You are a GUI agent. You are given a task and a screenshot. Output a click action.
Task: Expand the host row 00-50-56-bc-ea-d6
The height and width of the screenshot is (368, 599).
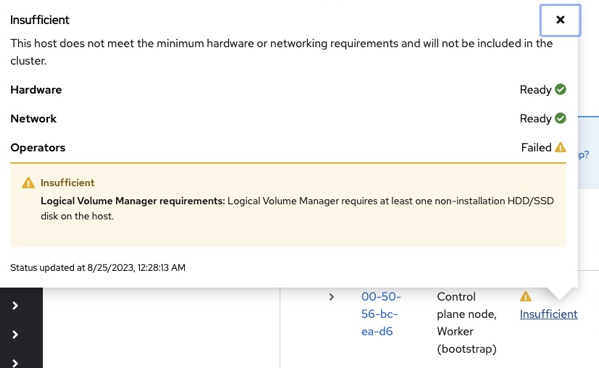[x=332, y=297]
